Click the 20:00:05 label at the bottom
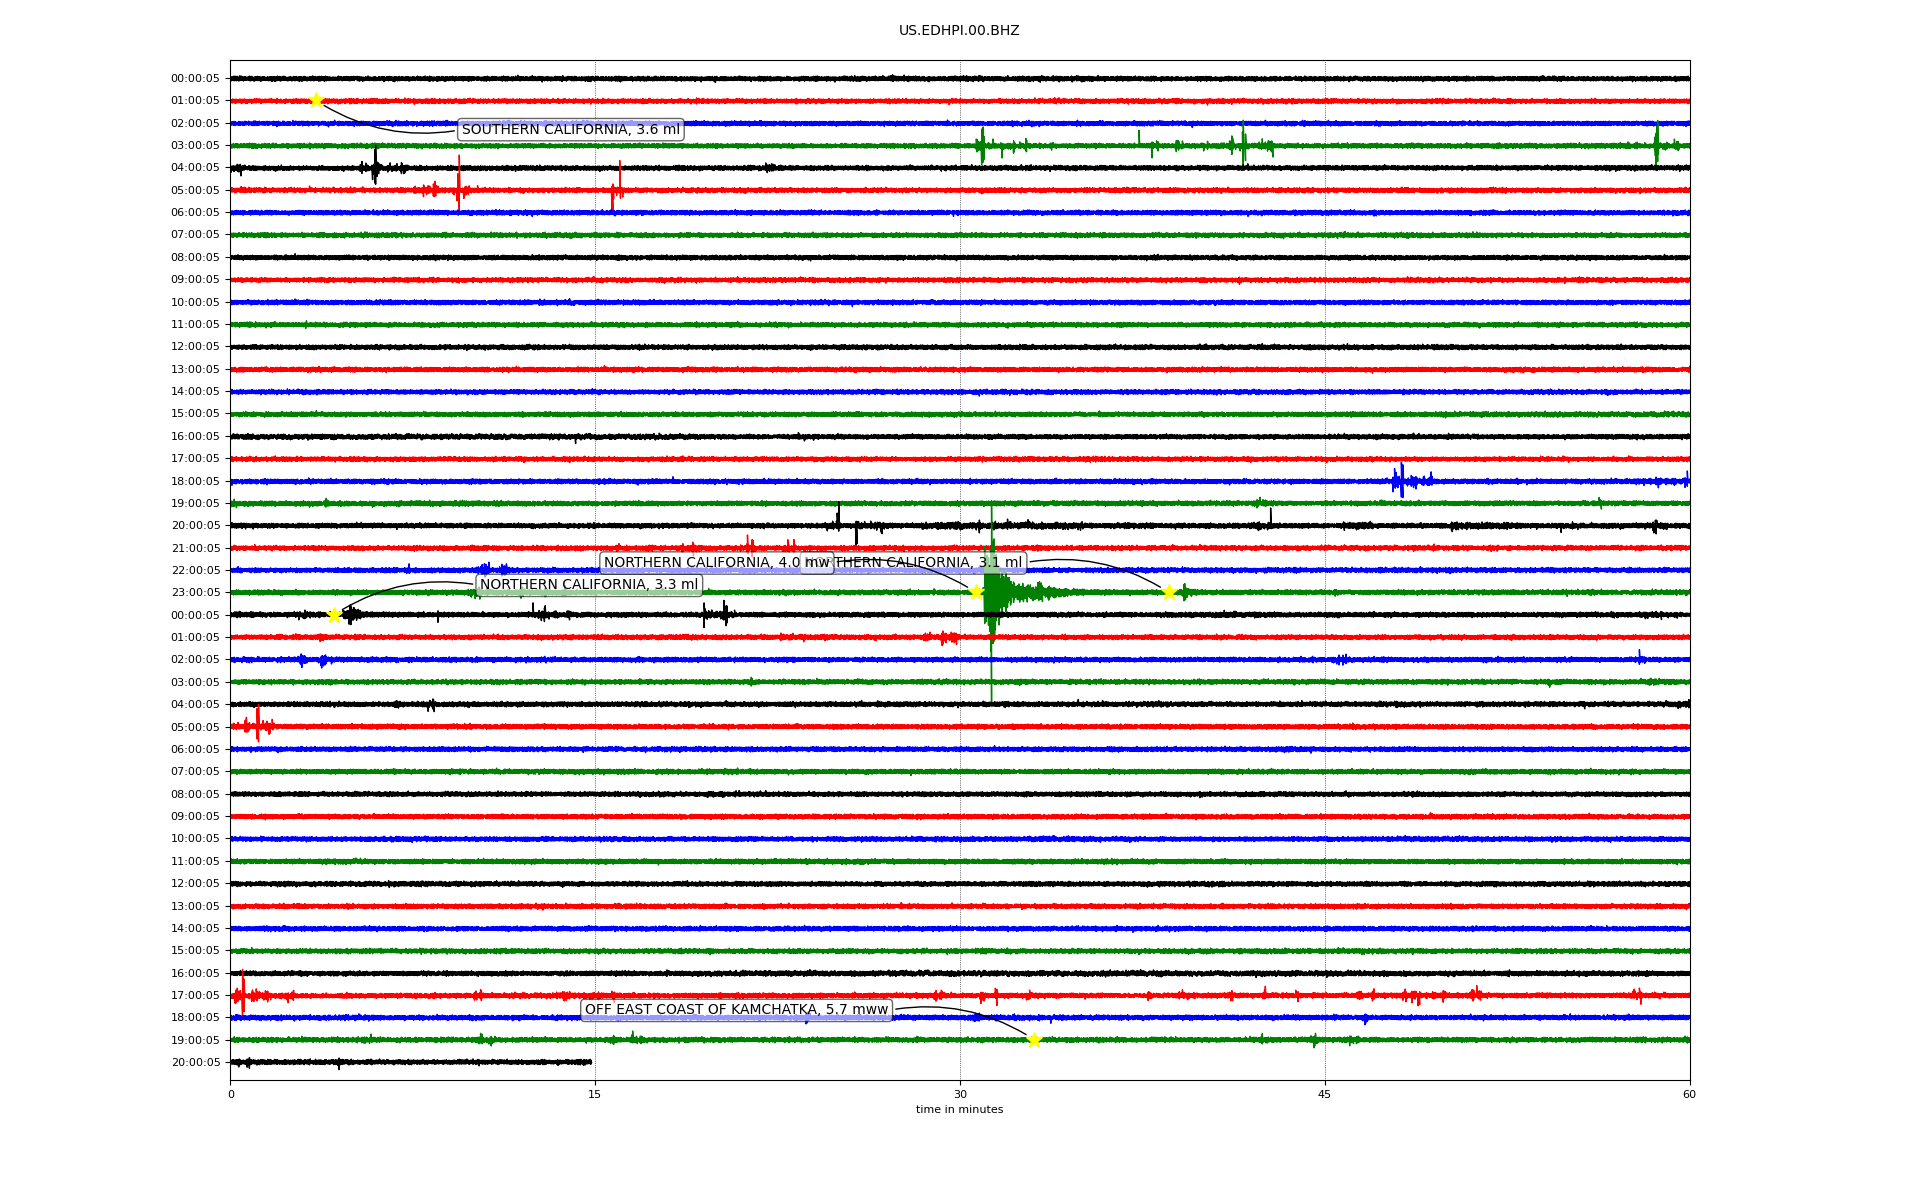This screenshot has height=1200, width=1920. (x=195, y=1063)
